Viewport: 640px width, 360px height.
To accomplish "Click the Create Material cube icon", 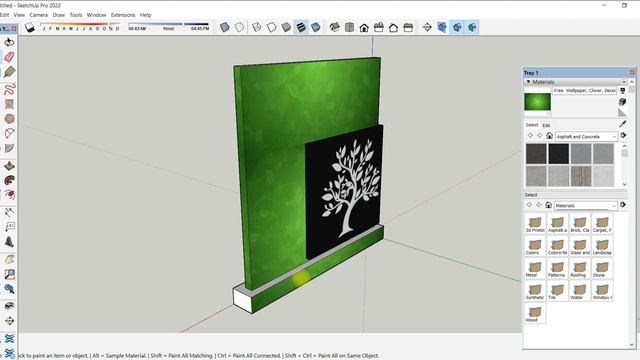I will [x=622, y=102].
